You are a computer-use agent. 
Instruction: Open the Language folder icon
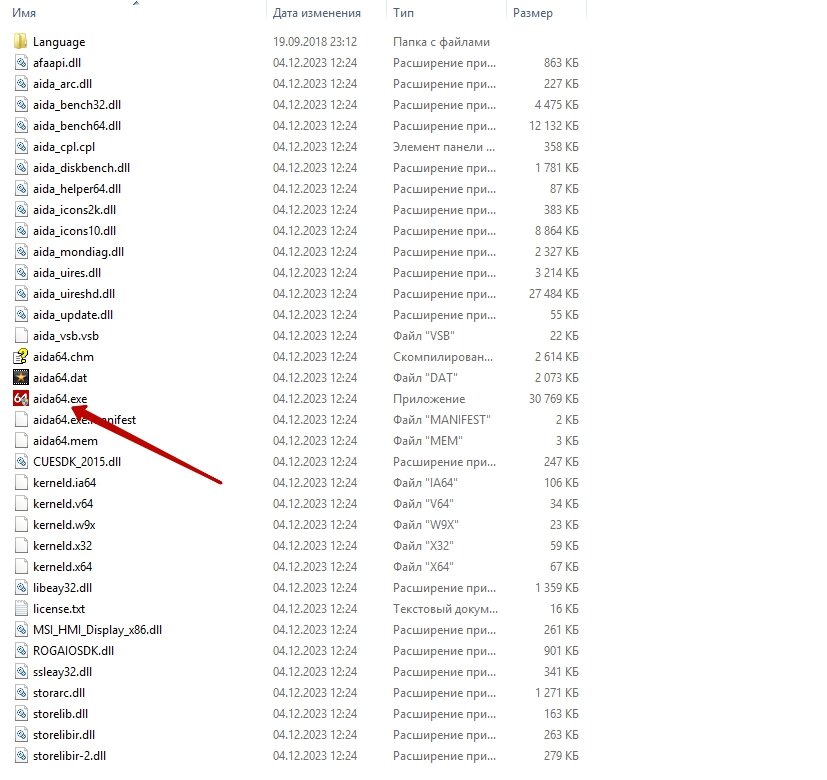21,42
